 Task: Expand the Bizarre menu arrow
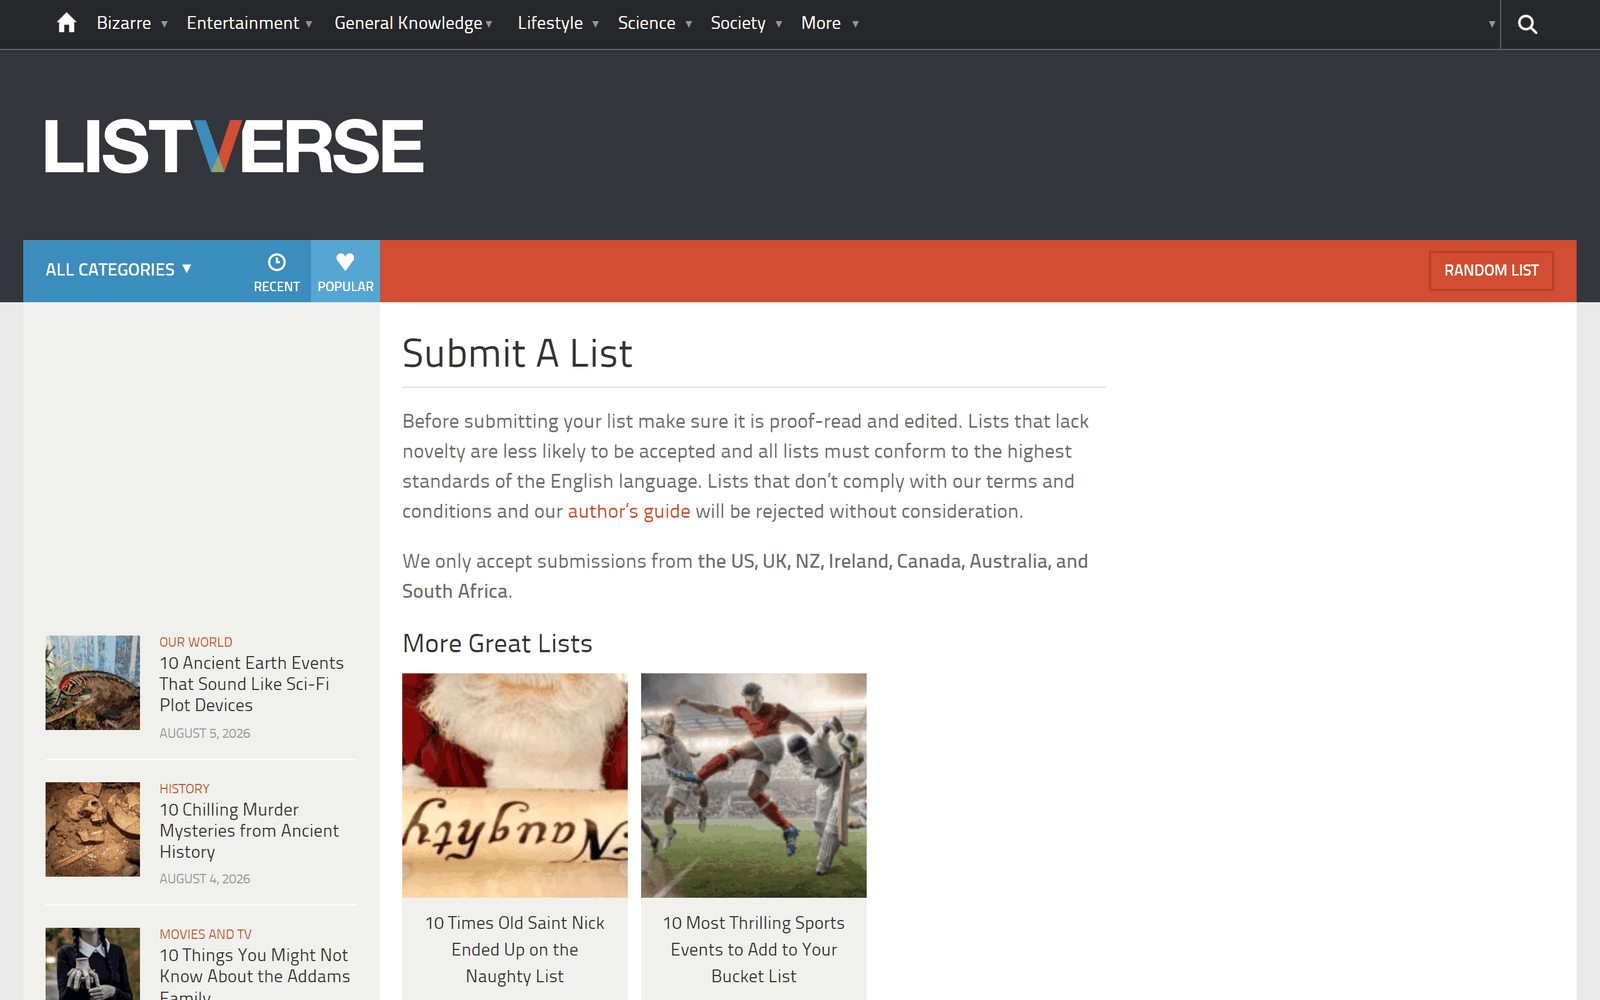click(164, 24)
